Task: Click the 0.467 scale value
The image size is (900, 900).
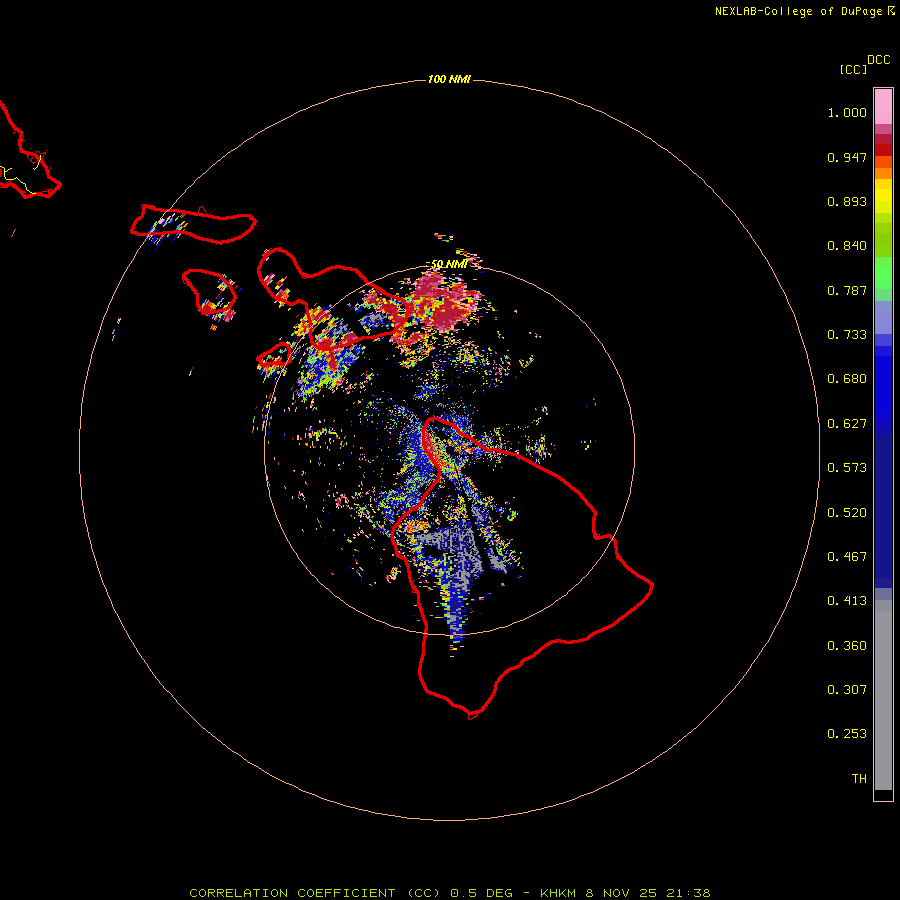Action: pos(847,557)
